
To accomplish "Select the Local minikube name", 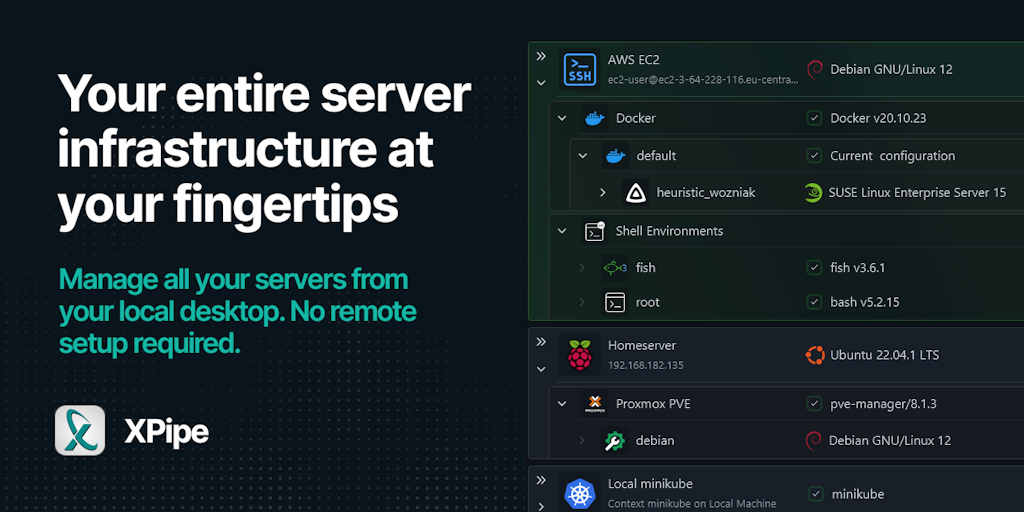I will [x=650, y=484].
